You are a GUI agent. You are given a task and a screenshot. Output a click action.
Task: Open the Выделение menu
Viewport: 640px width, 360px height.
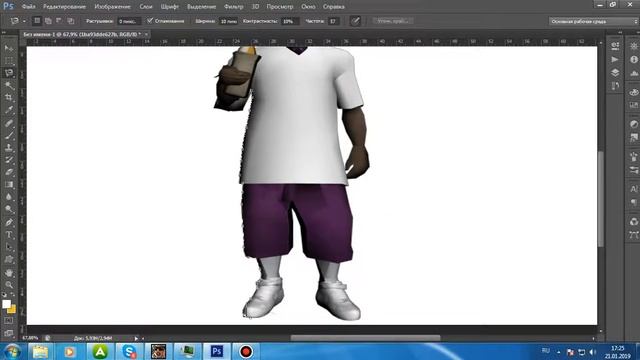[201, 7]
